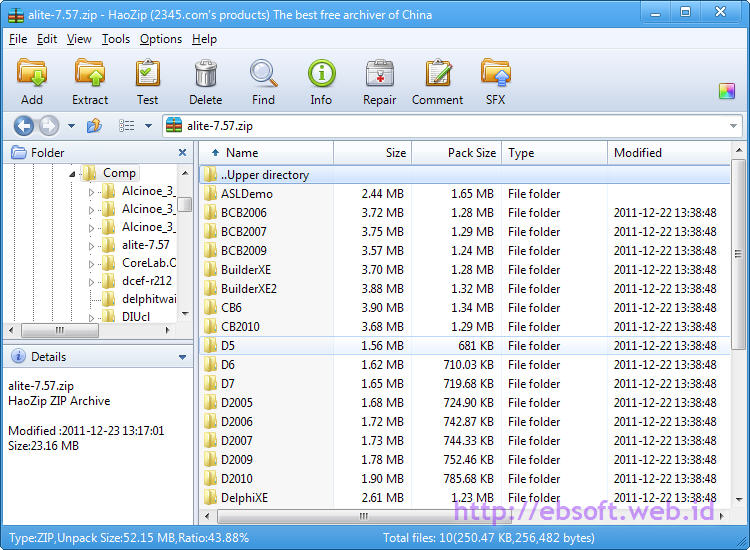Open the Edit menu
This screenshot has width=750, height=550.
point(47,39)
